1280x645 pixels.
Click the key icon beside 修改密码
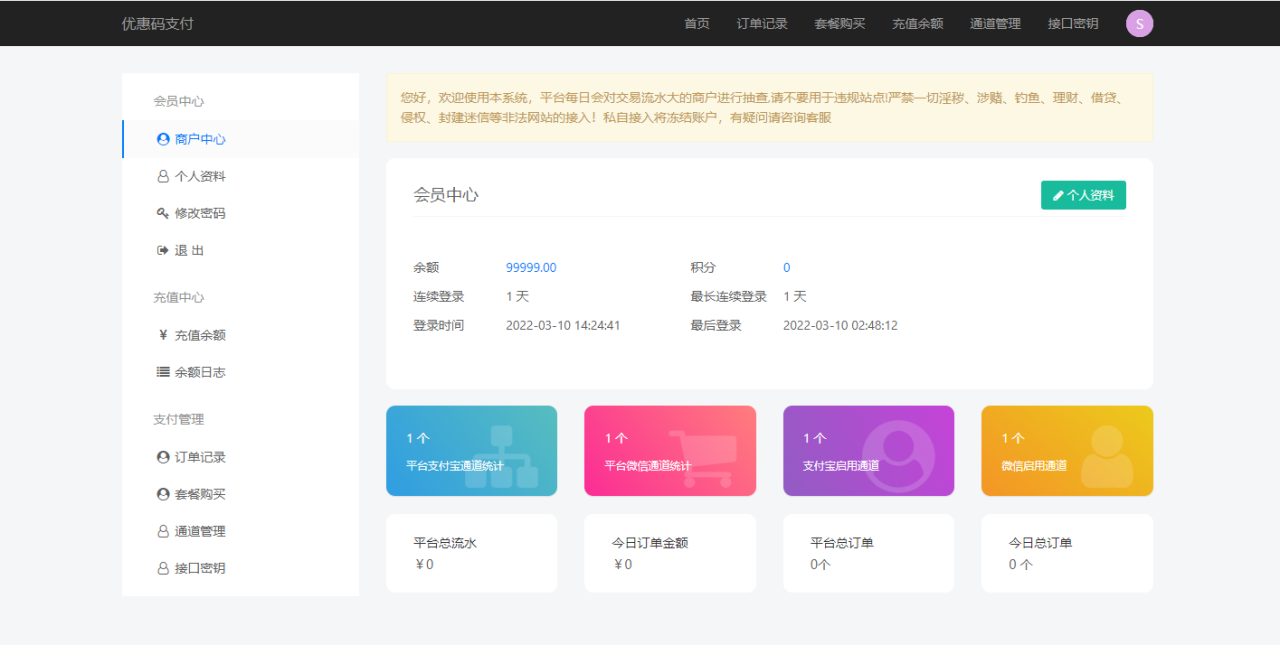coord(163,213)
